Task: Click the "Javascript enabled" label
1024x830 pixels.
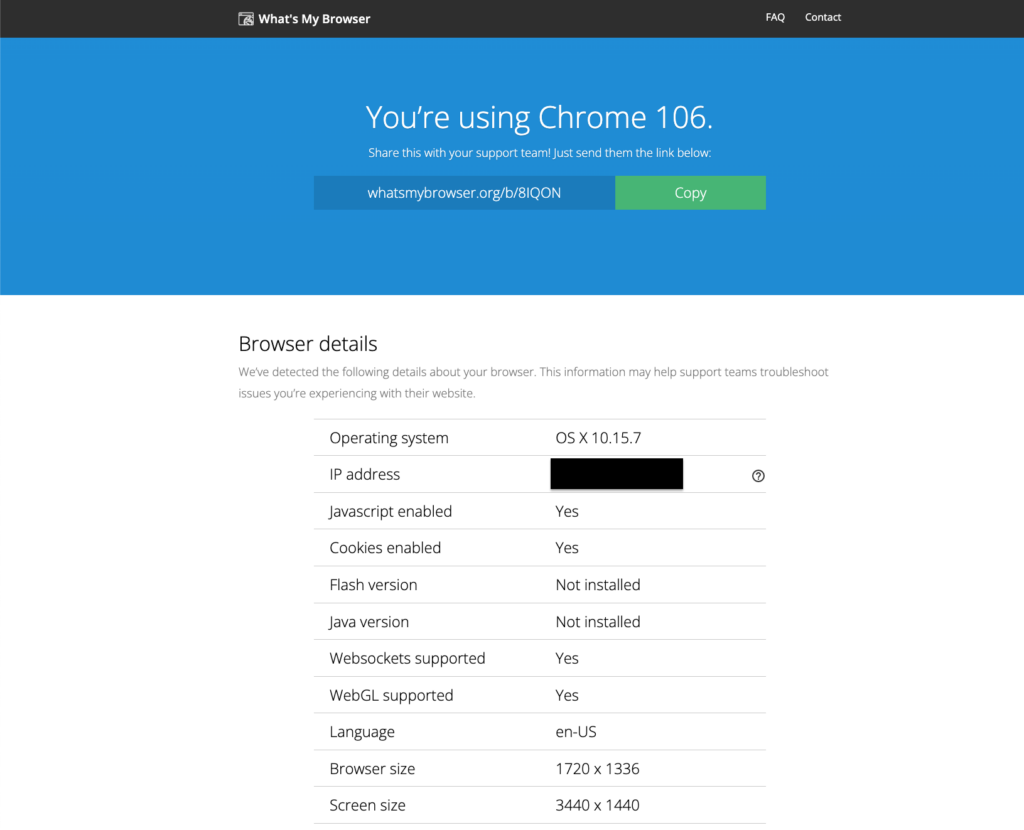Action: coord(390,512)
